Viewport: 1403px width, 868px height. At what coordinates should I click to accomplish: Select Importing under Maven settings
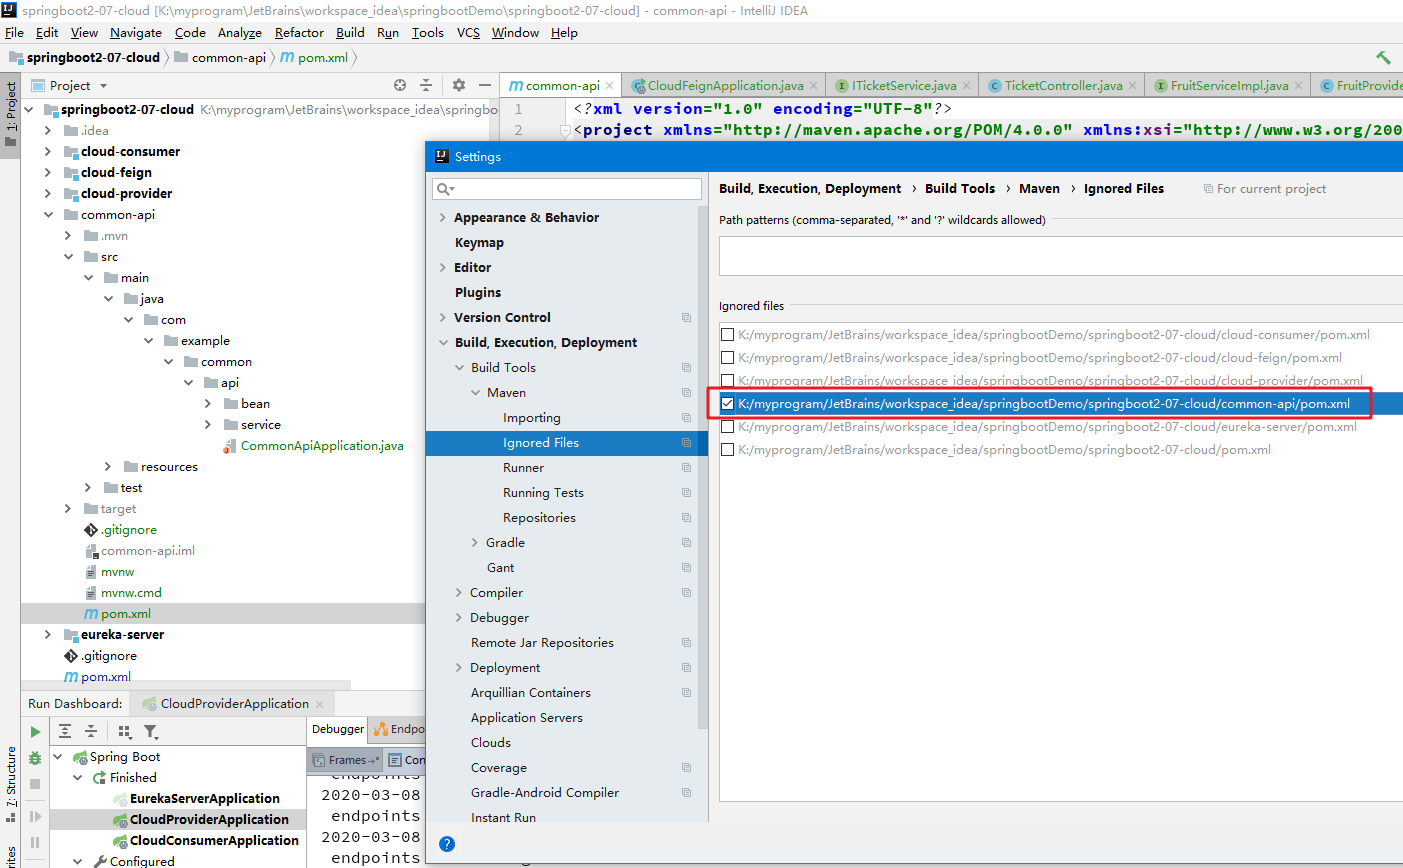coord(531,418)
